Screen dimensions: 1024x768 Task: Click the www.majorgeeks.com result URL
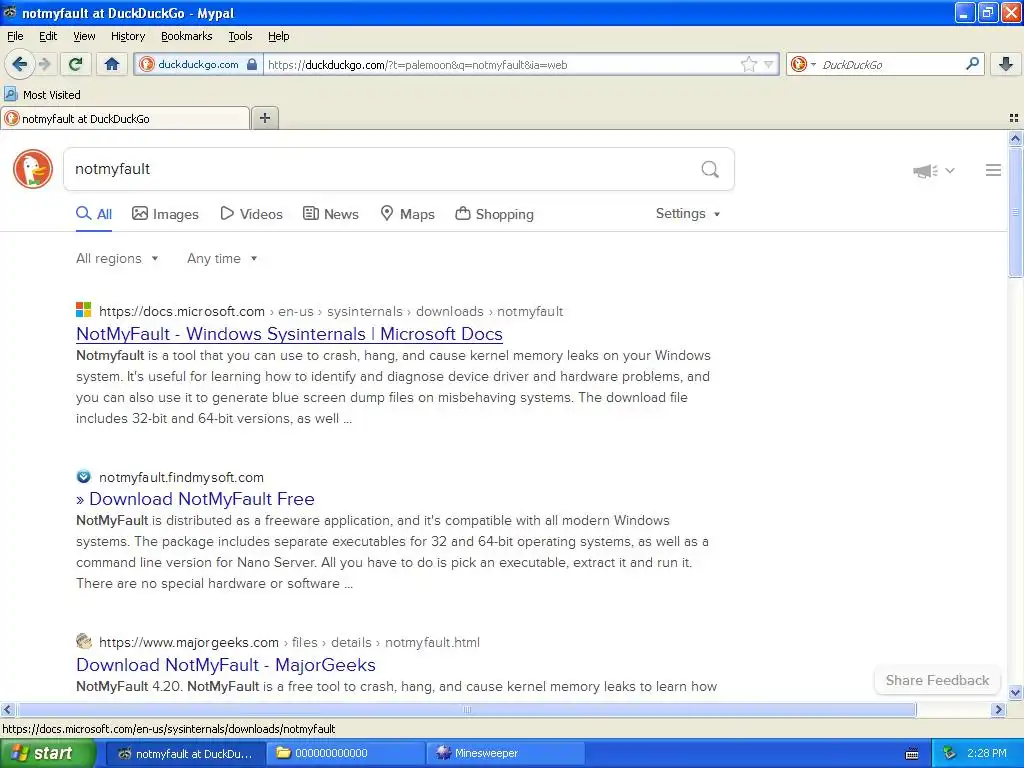(289, 643)
